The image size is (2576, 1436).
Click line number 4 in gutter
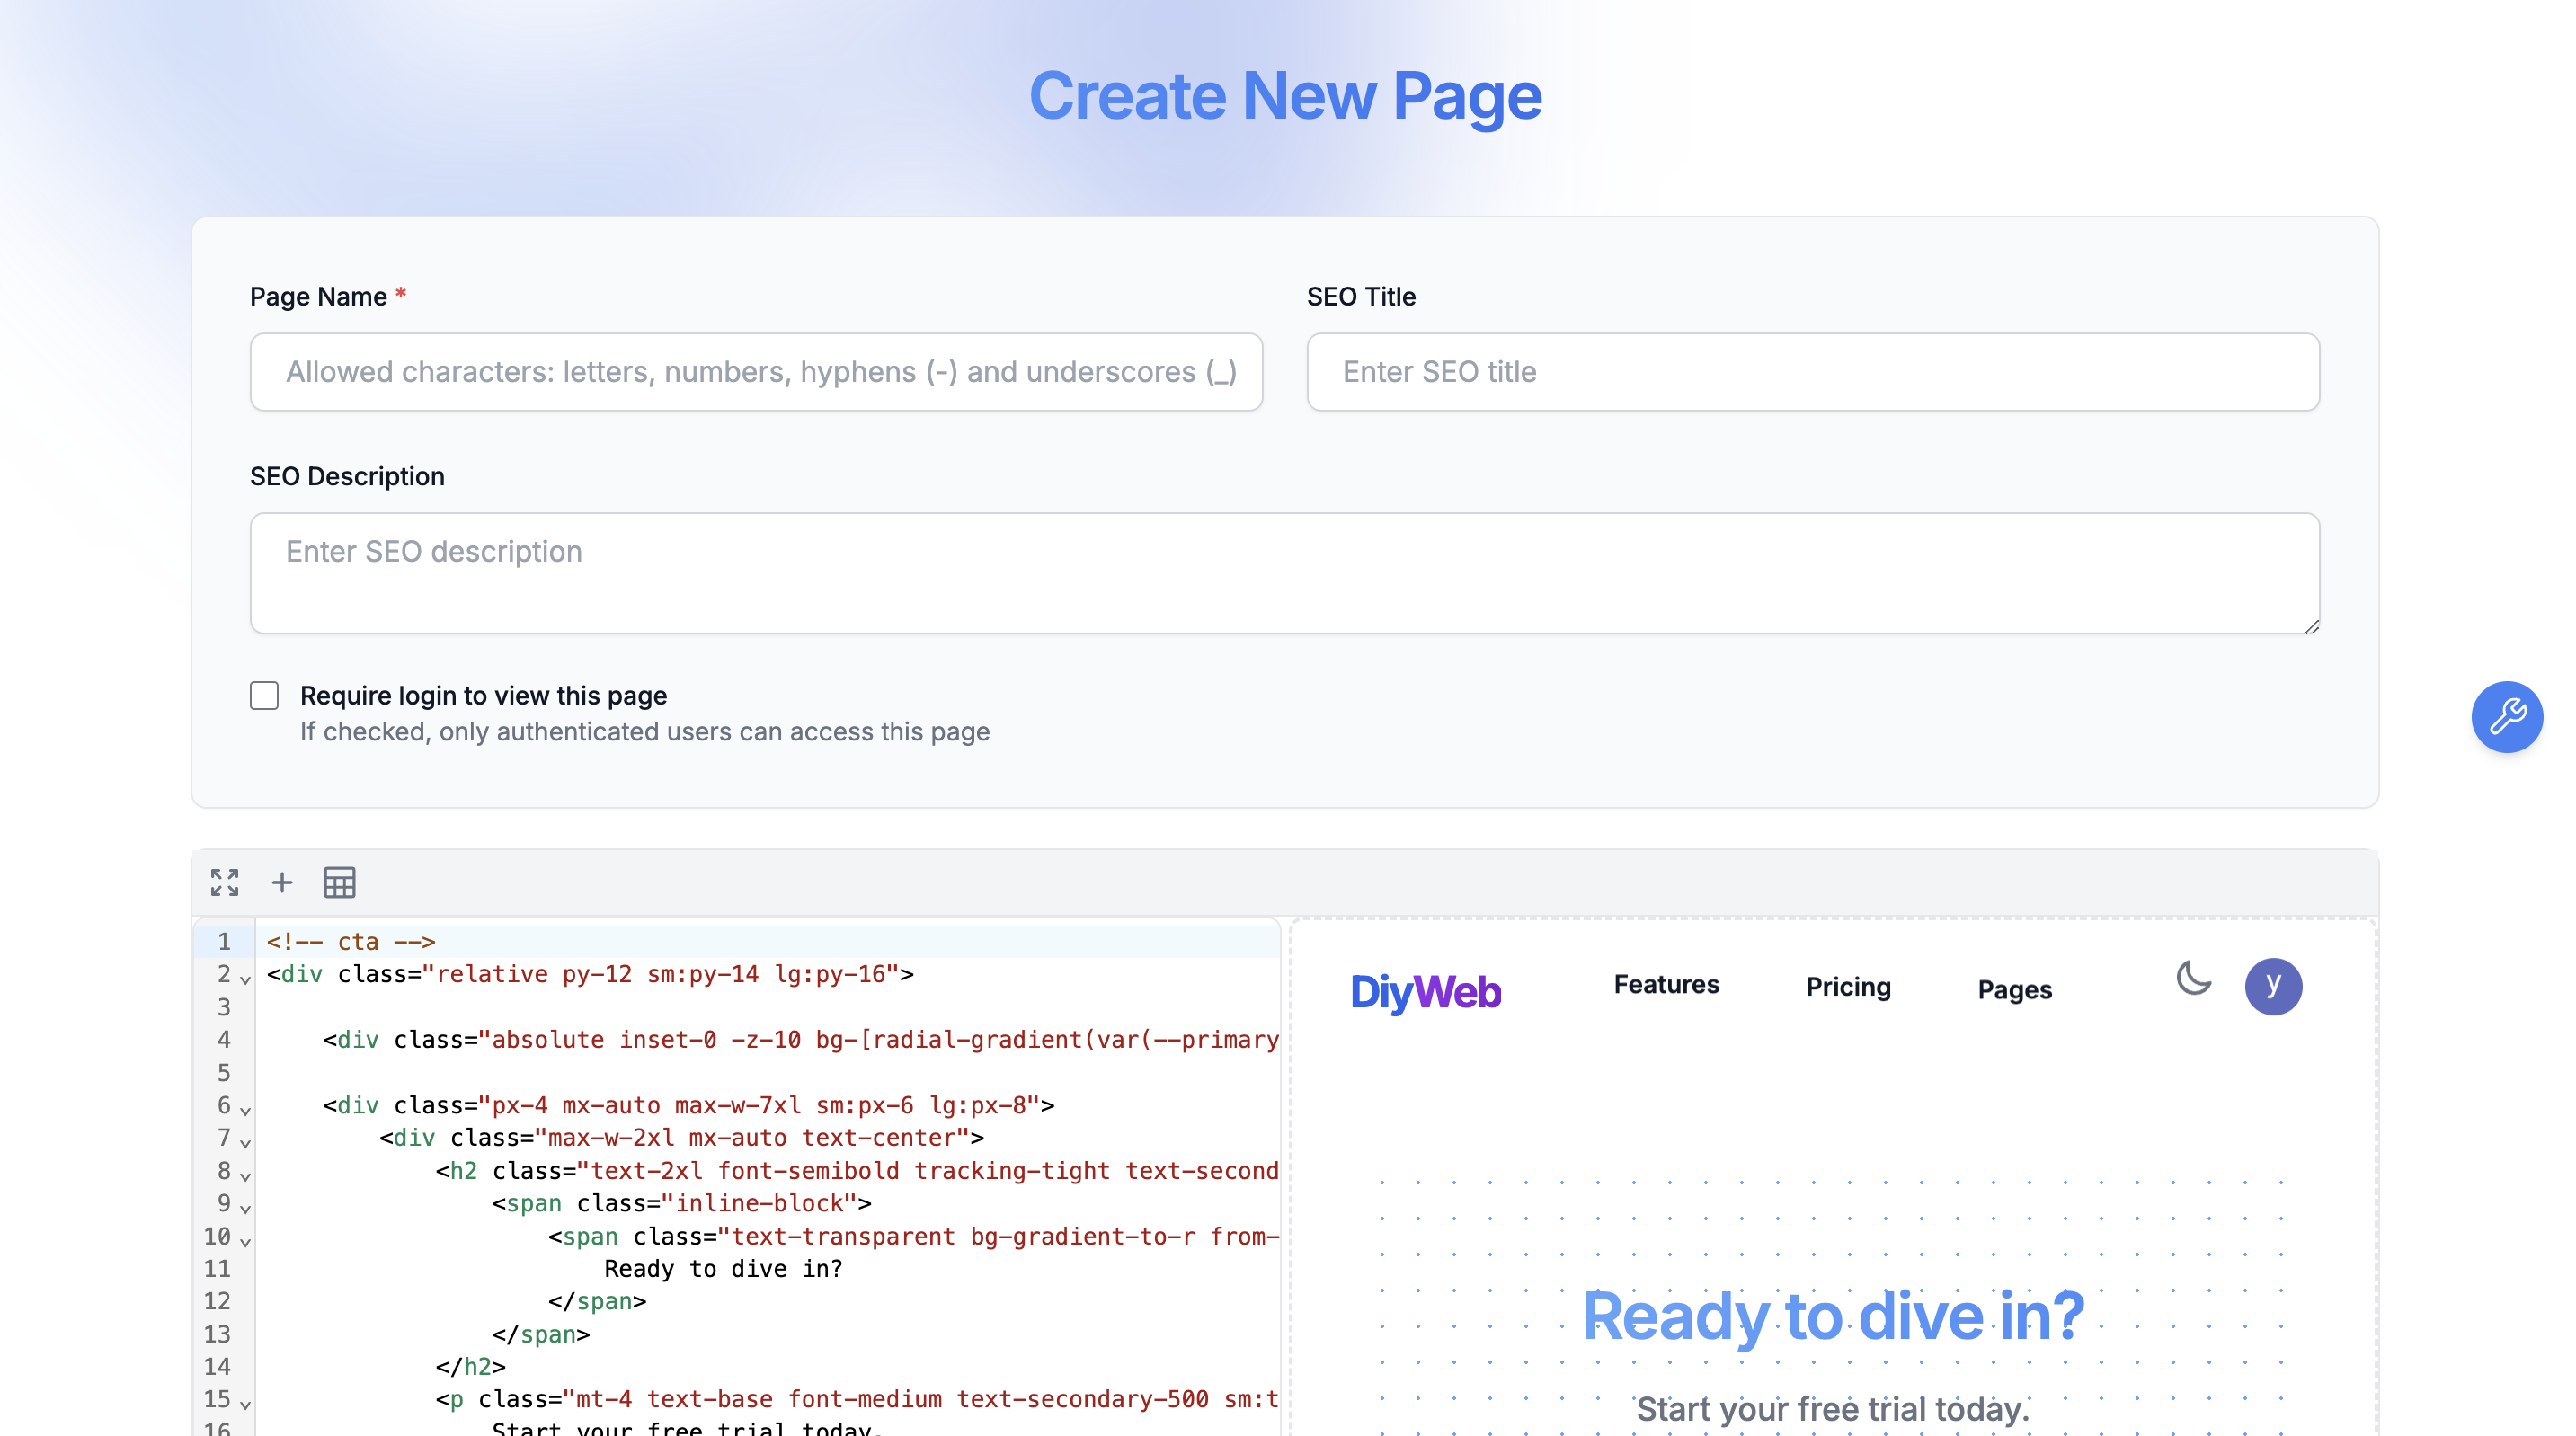click(224, 1039)
